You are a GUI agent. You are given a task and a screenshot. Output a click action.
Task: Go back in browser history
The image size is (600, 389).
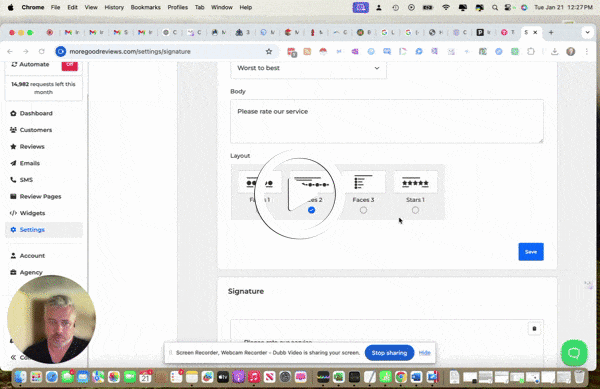(x=10, y=52)
